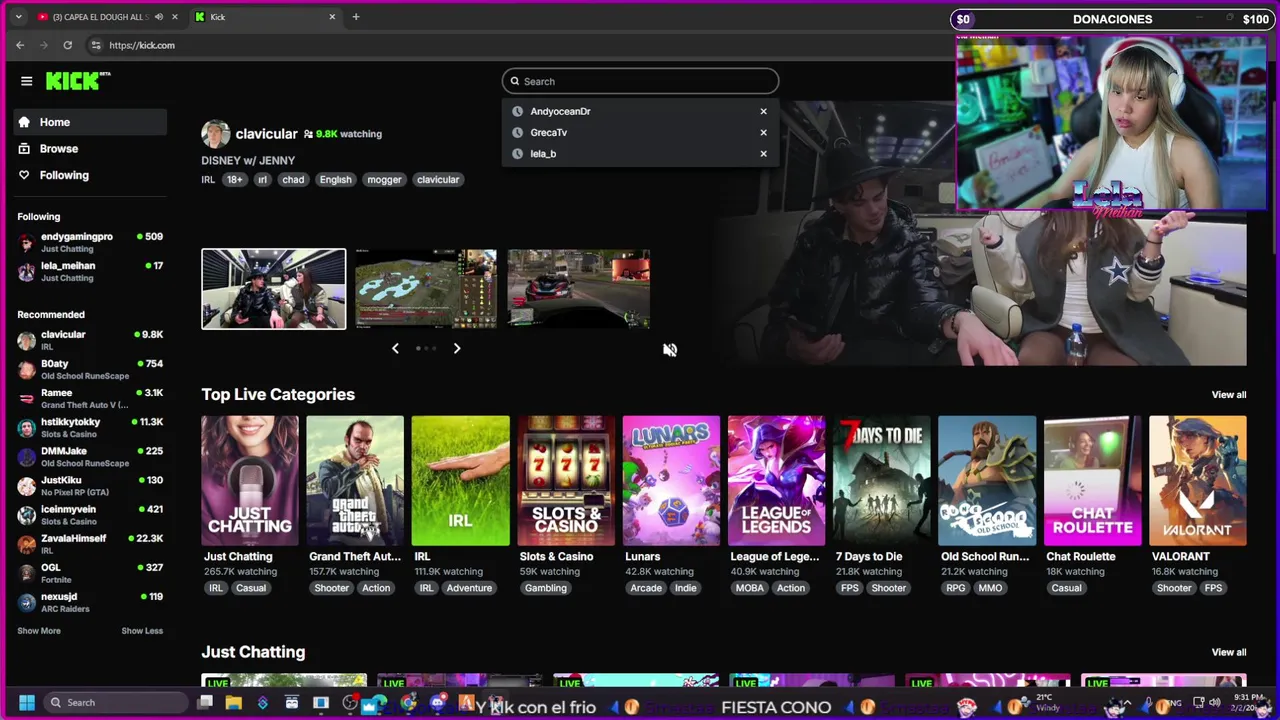The height and width of the screenshot is (720, 1280).
Task: Open Slots & Casino category card
Action: click(566, 481)
